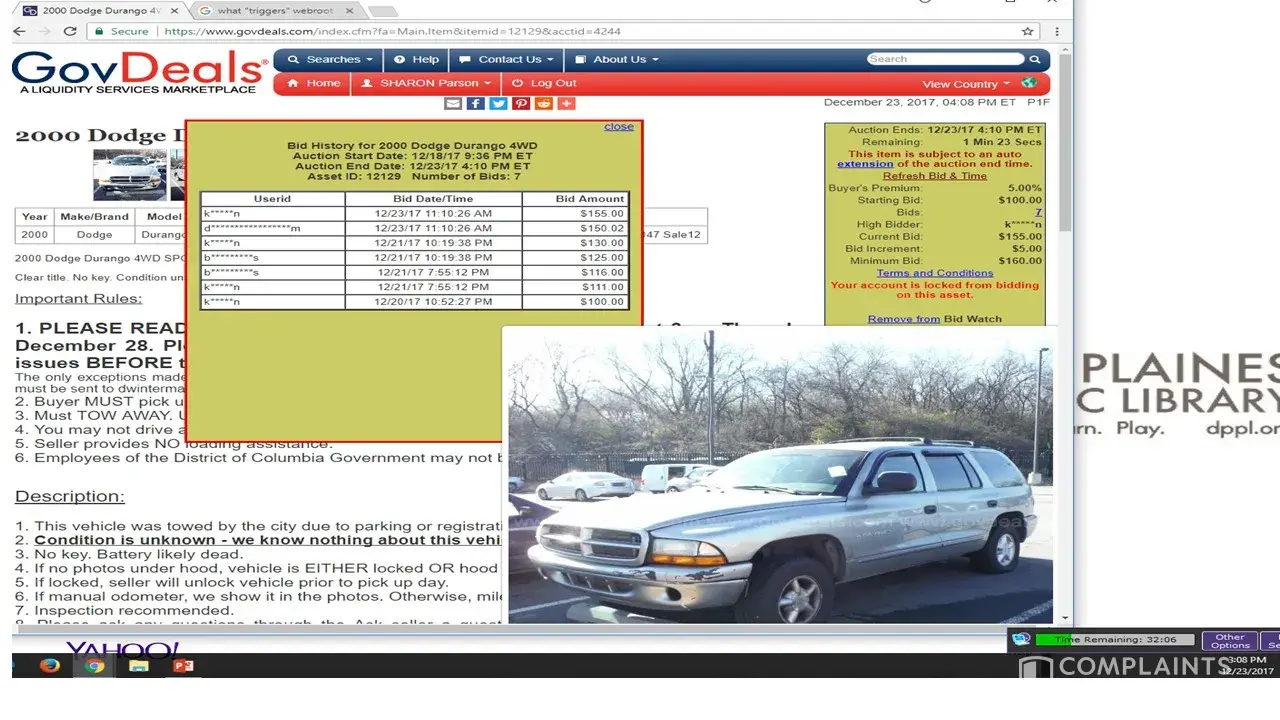The image size is (1280, 720).
Task: Open more sharing options plus icon
Action: [567, 103]
